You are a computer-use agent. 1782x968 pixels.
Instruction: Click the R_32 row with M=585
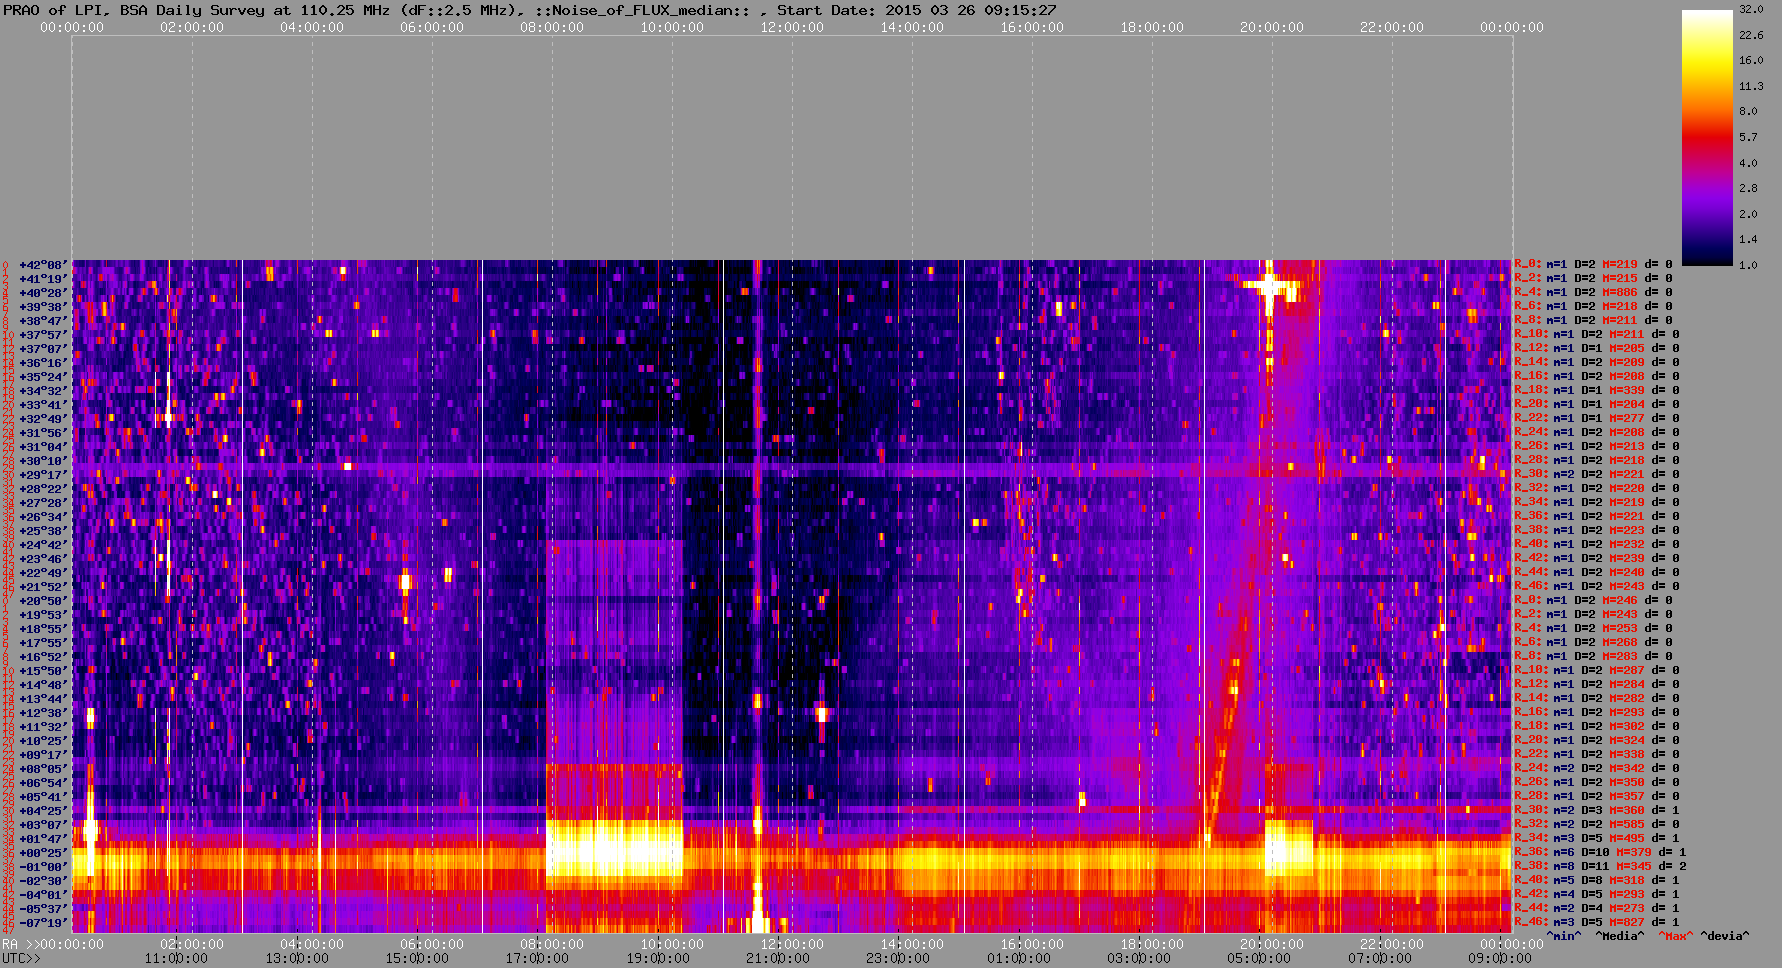pyautogui.click(x=1596, y=825)
